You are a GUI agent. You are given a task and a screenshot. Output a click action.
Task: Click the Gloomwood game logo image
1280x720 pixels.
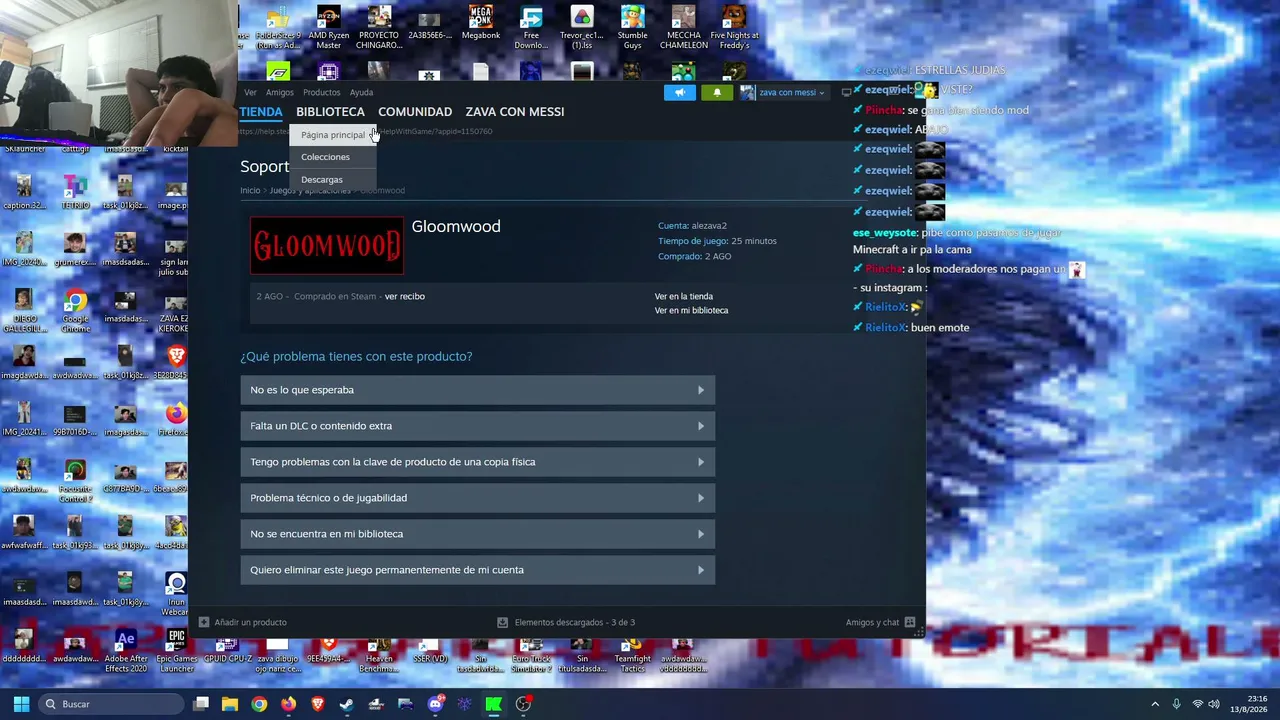[327, 245]
